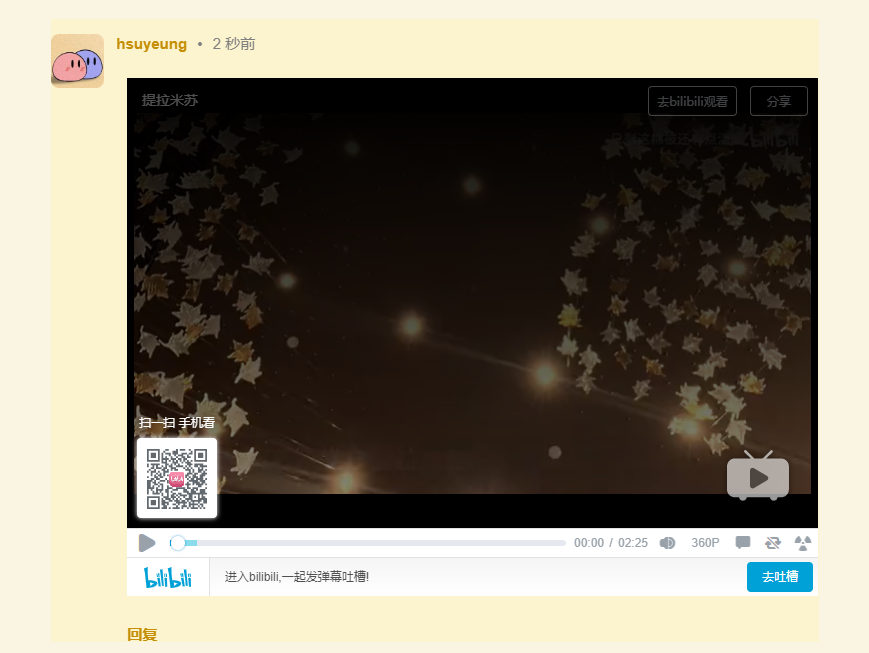Click the bilibili logo below the player
Viewport: 869px width, 653px height.
[168, 577]
